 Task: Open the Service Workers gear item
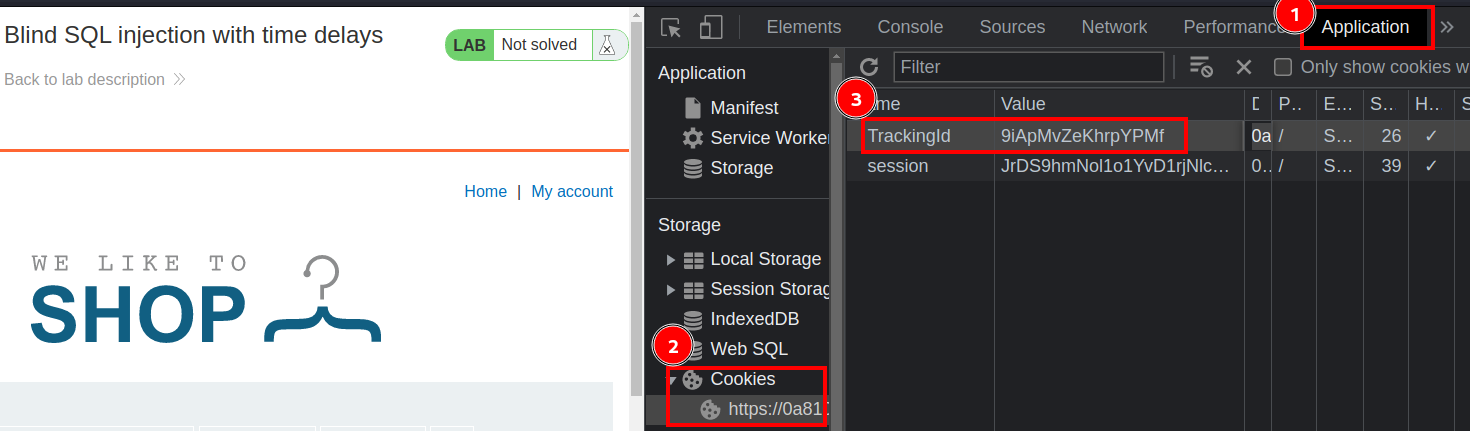pyautogui.click(x=767, y=138)
